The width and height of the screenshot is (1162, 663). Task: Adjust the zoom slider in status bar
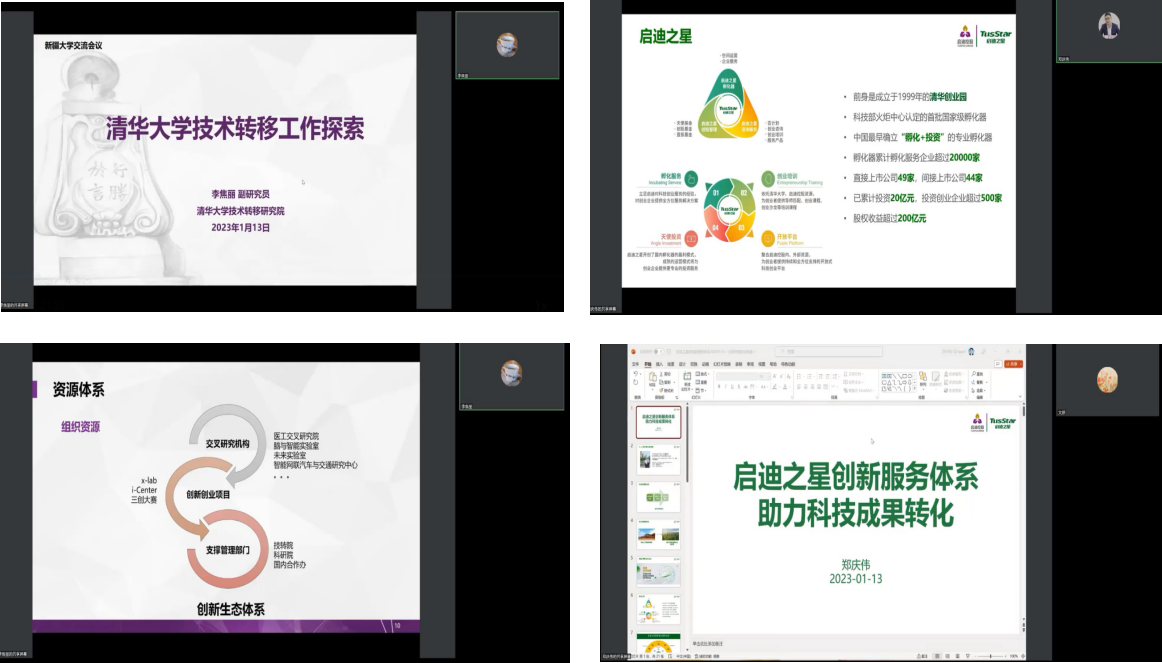coord(992,656)
